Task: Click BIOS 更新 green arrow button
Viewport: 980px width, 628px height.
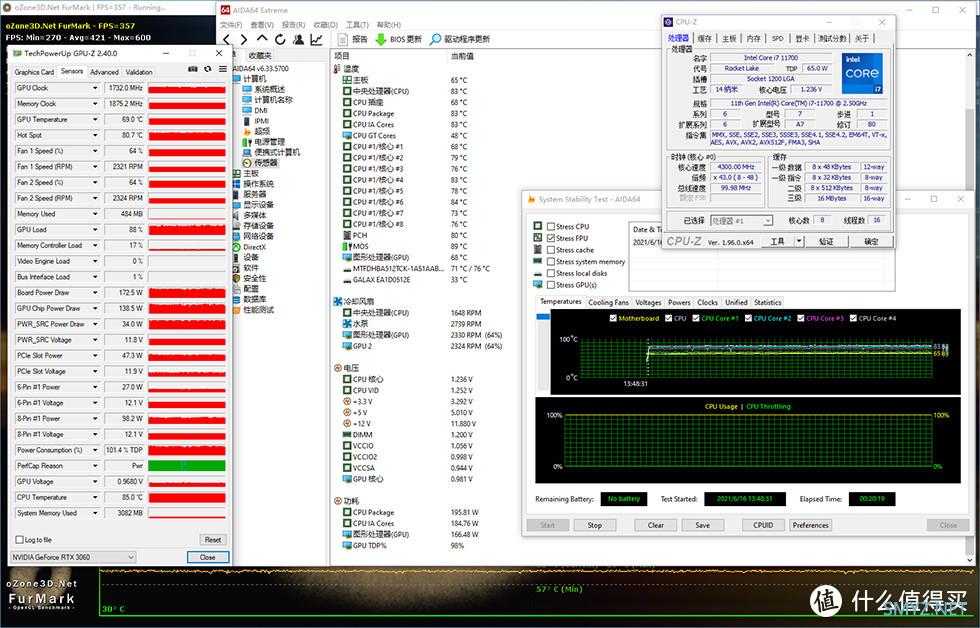Action: pyautogui.click(x=398, y=39)
